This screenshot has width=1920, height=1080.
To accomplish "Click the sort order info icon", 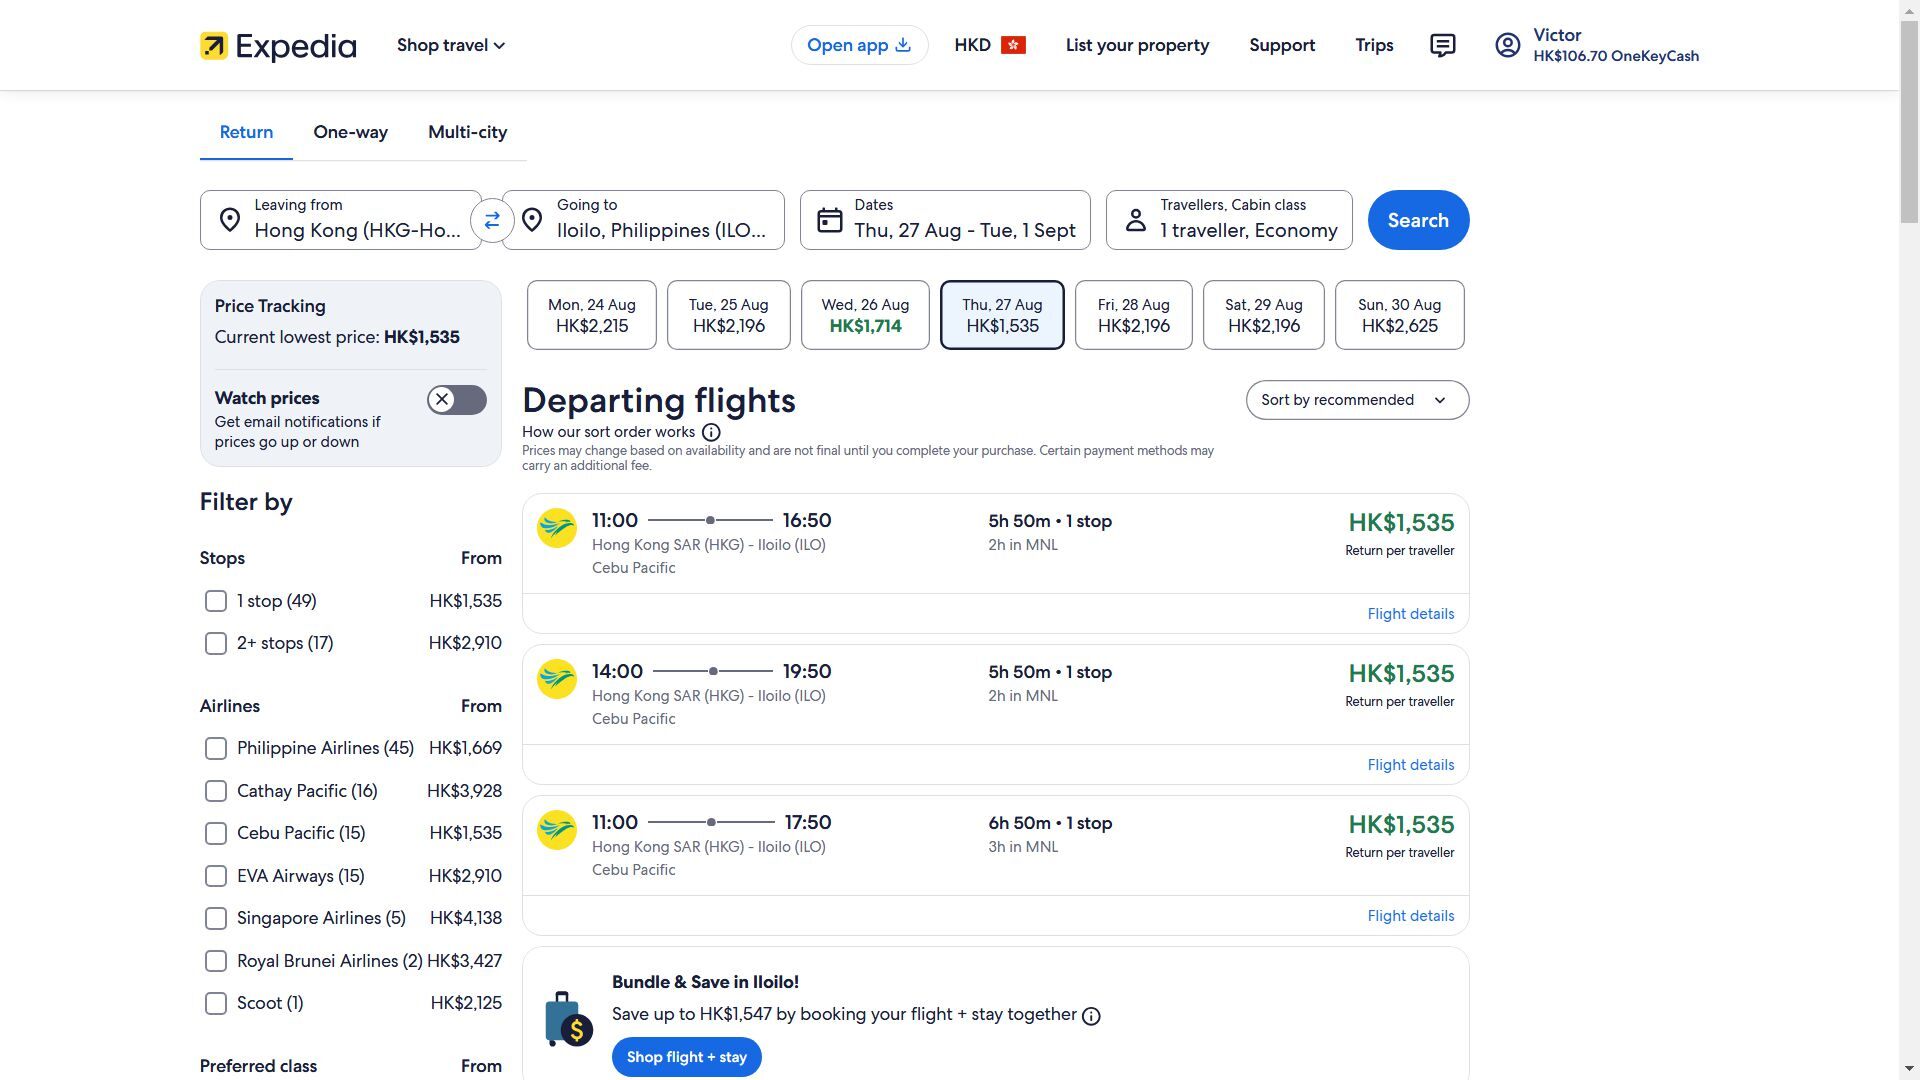I will click(711, 432).
